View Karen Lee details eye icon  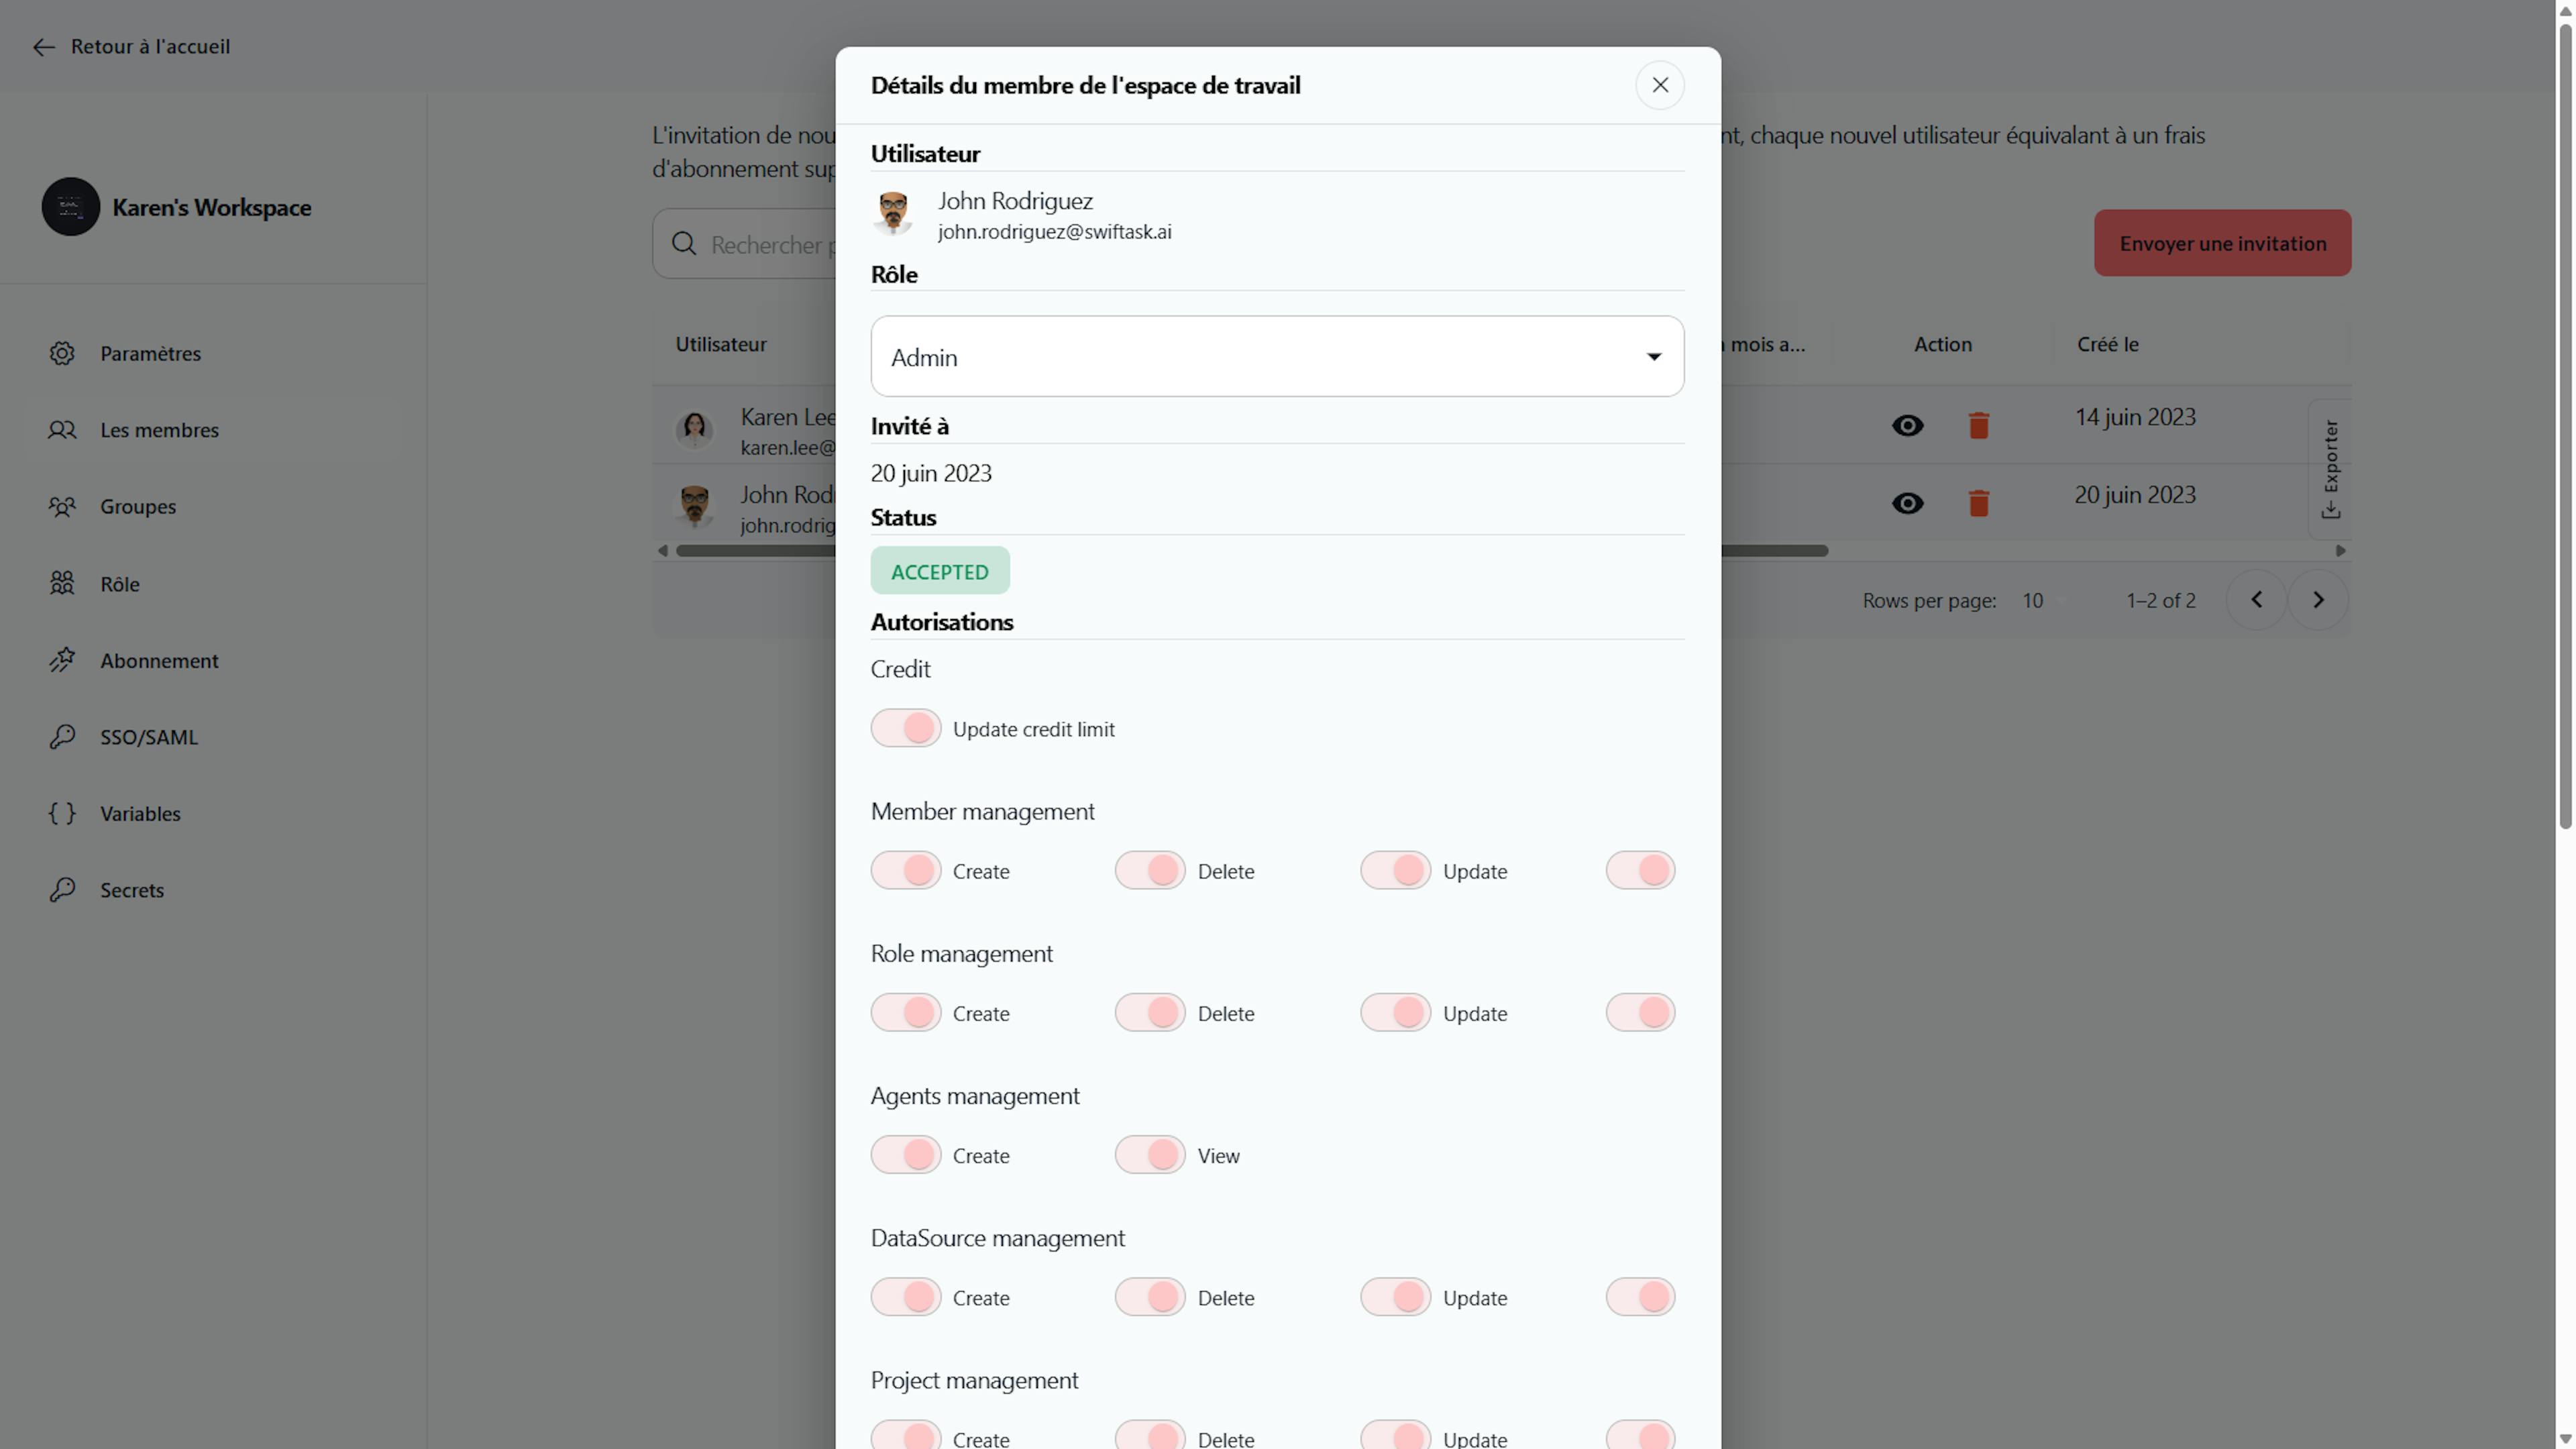1907,426
